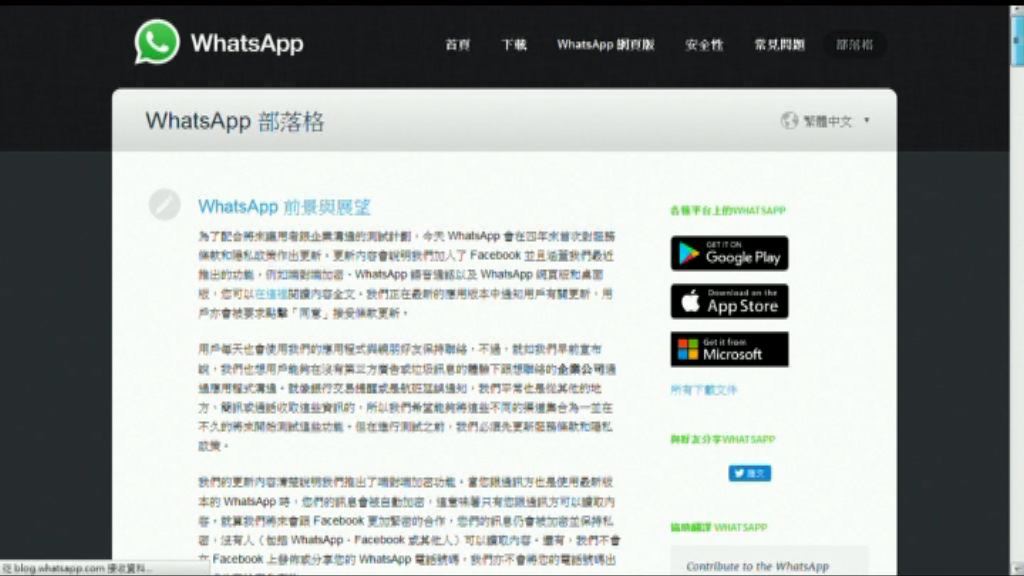Click the pencil icon beside the post title

[x=164, y=204]
